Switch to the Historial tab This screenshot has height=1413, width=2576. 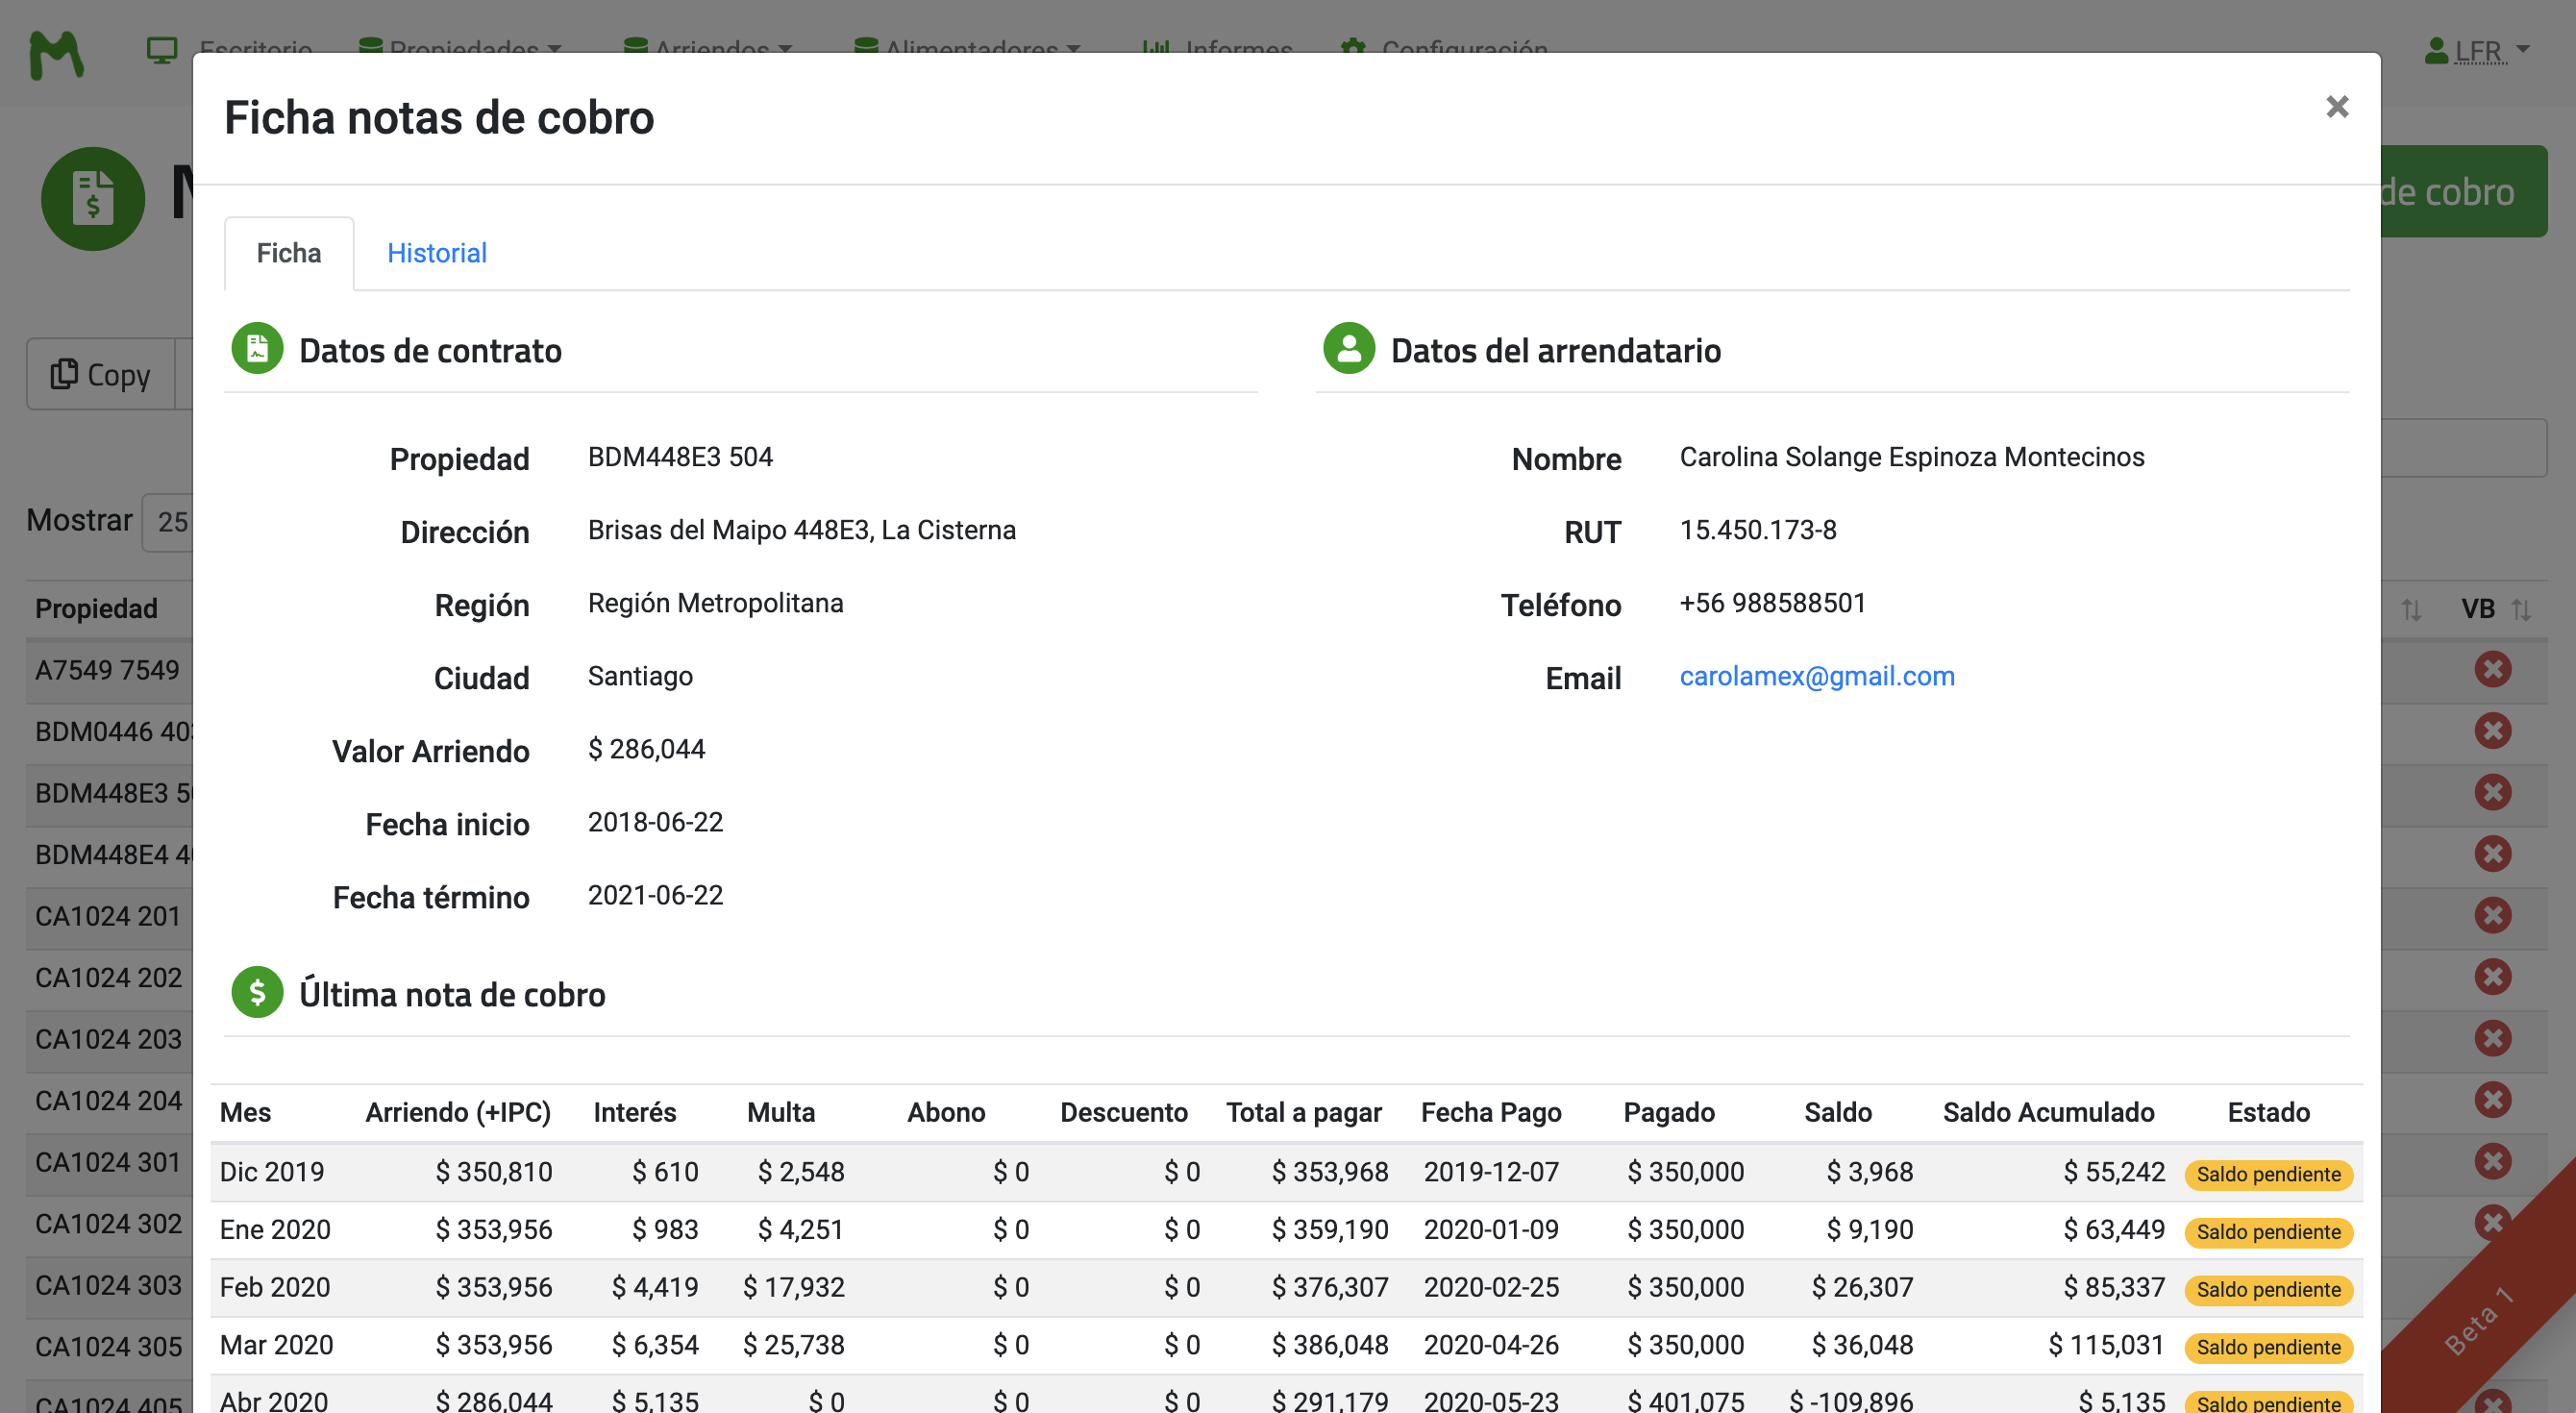click(x=437, y=253)
